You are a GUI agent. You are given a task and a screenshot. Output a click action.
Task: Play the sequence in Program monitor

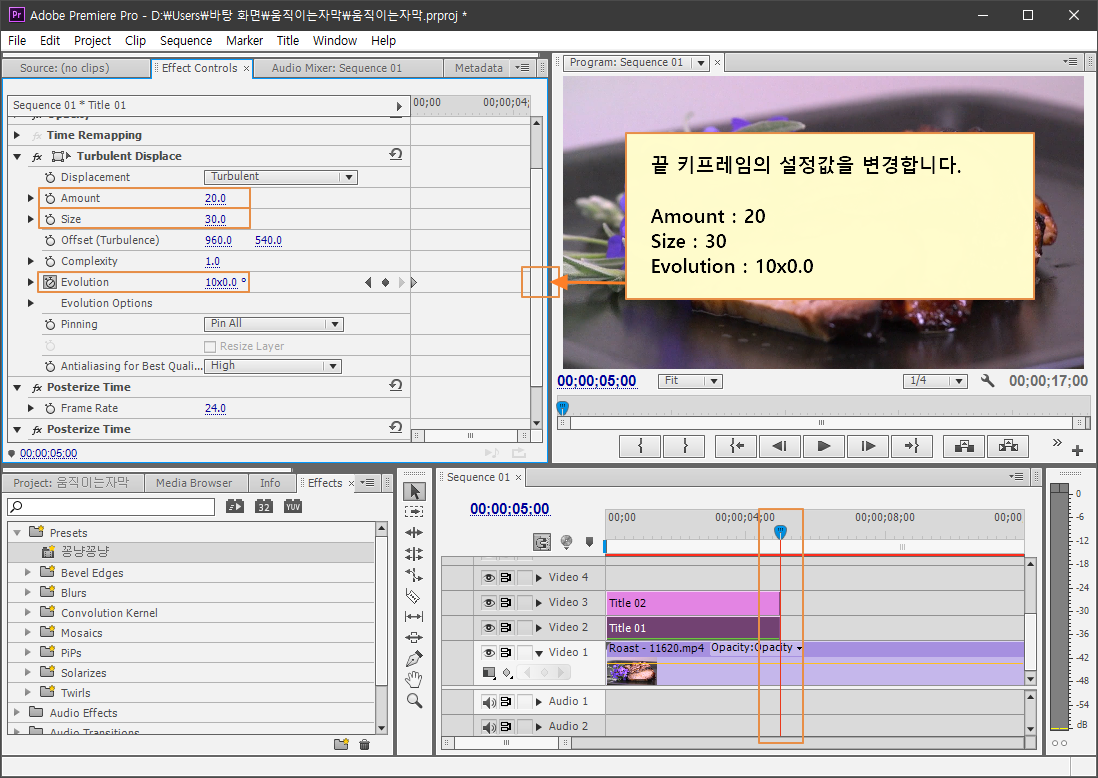824,446
